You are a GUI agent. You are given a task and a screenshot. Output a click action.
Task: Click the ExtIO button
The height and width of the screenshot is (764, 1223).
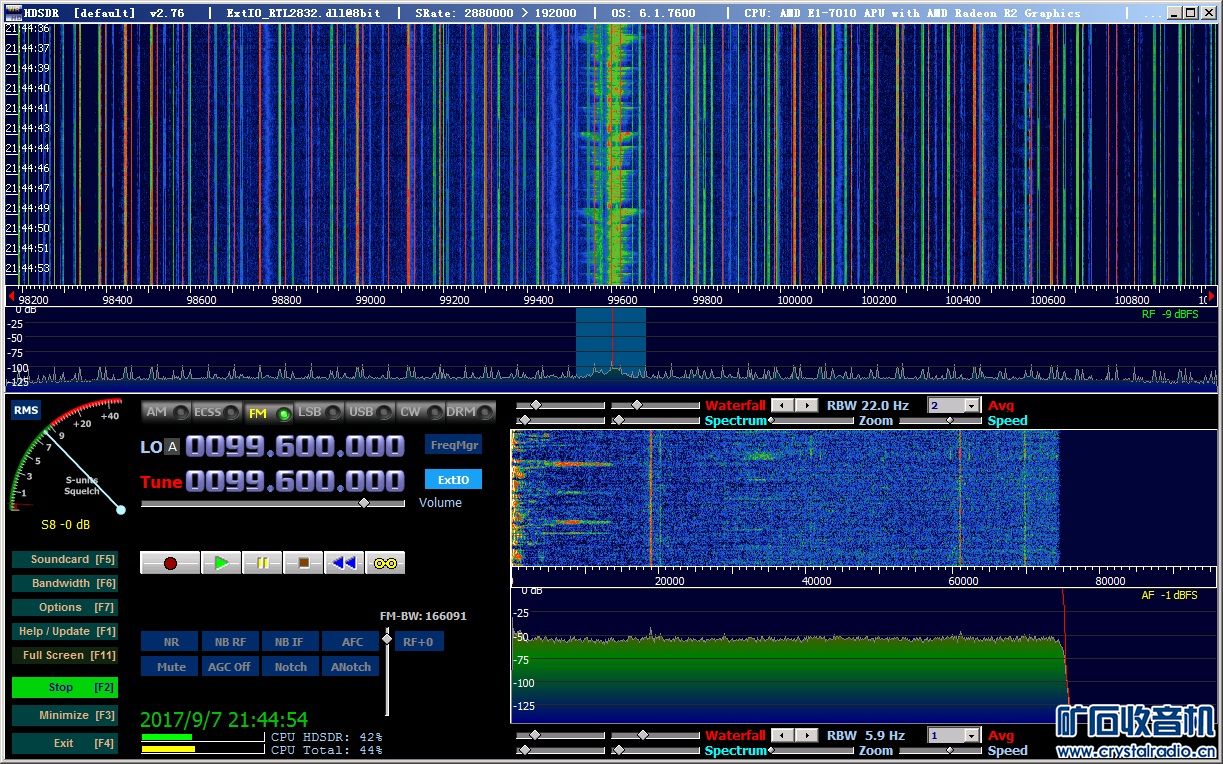(x=453, y=480)
